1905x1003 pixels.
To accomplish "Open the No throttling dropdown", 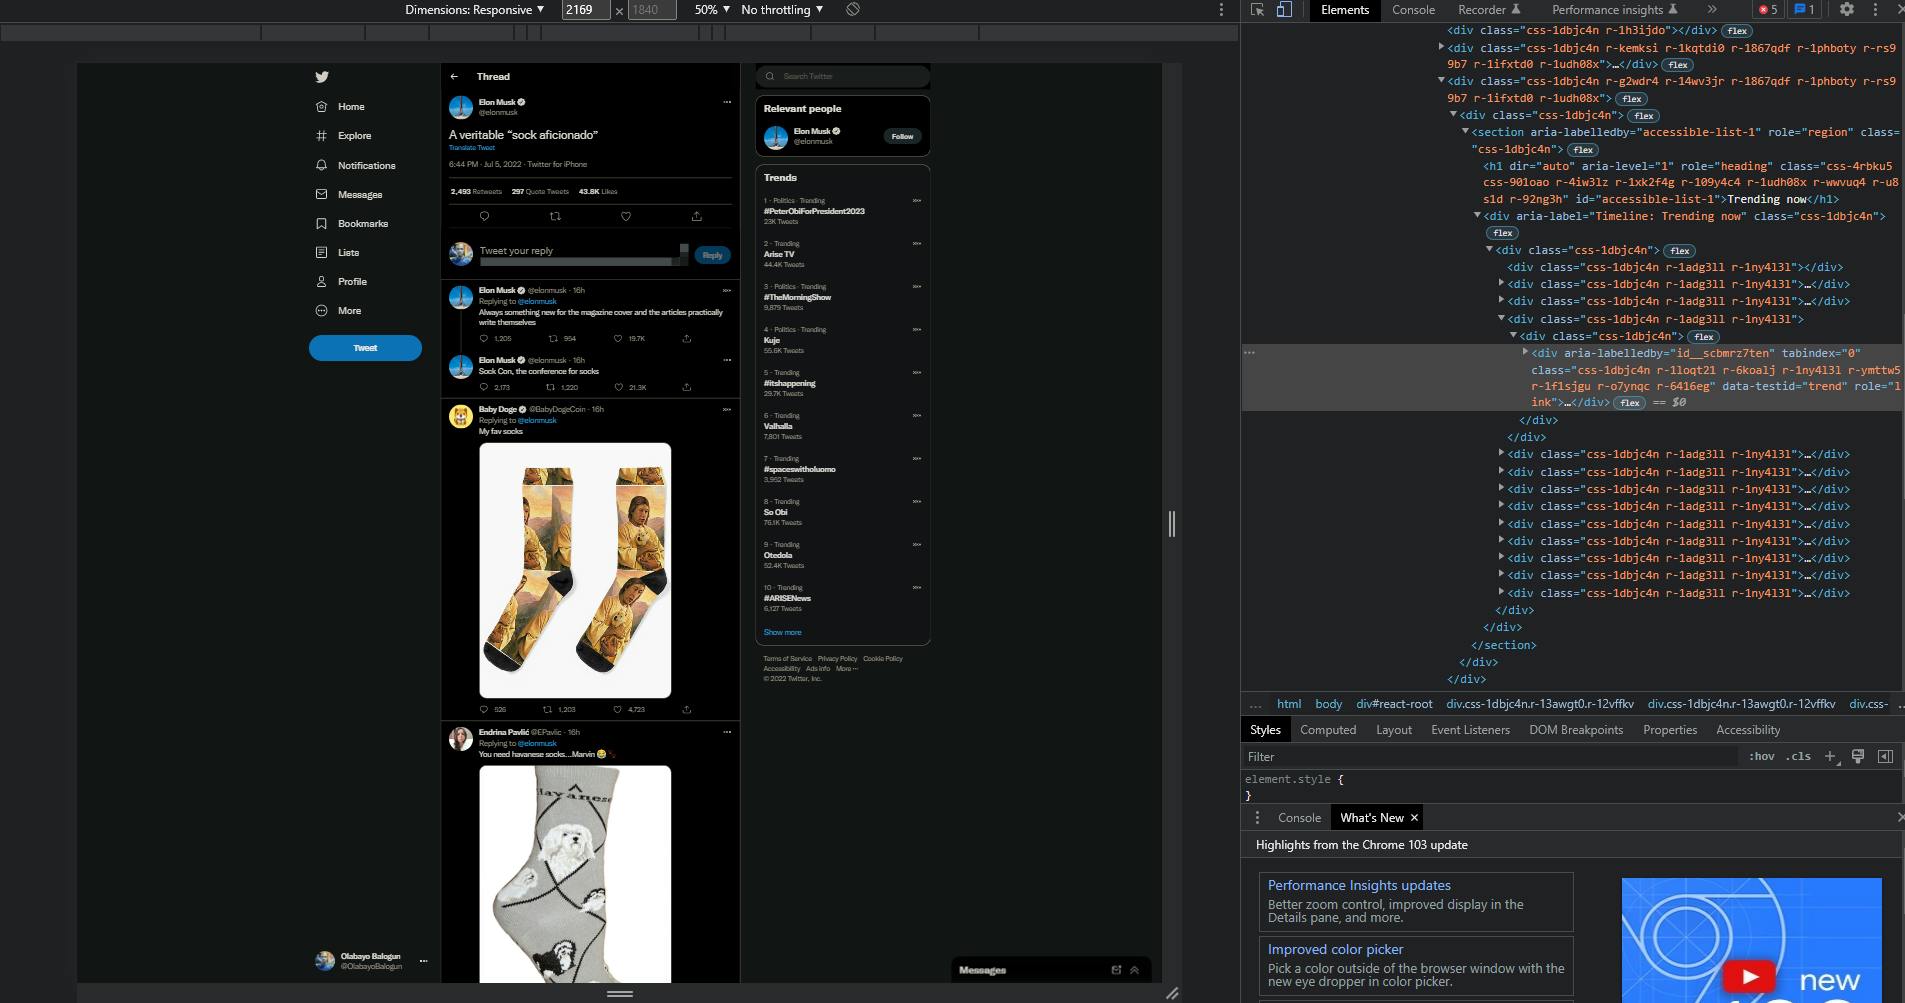I will tap(782, 9).
